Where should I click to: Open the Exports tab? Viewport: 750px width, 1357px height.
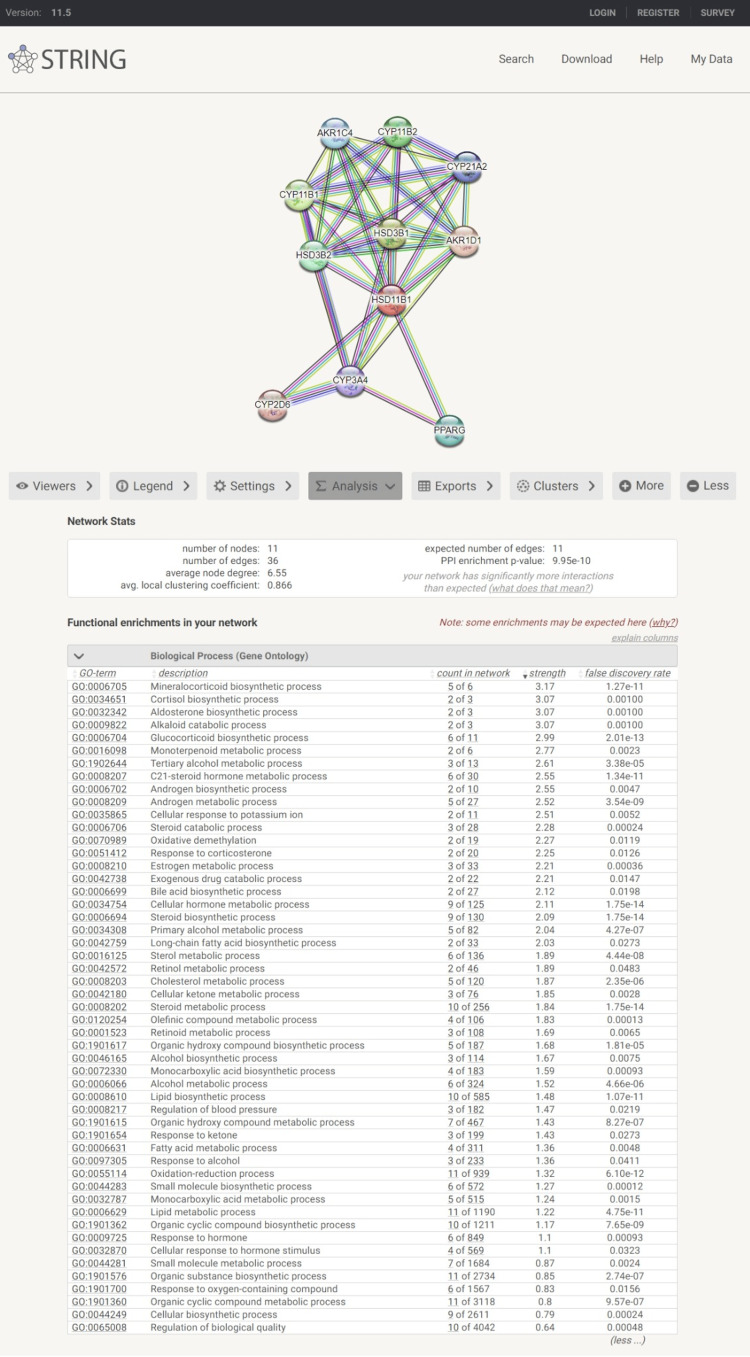456,486
